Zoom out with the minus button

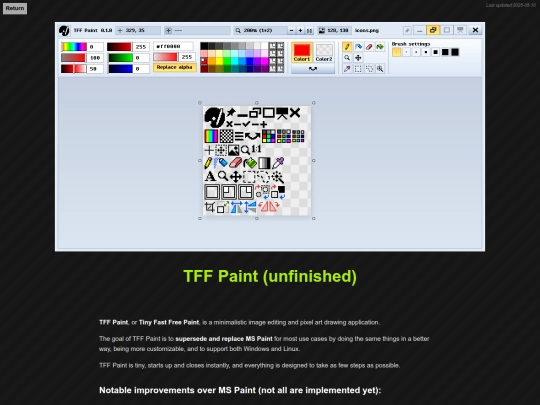[x=291, y=30]
